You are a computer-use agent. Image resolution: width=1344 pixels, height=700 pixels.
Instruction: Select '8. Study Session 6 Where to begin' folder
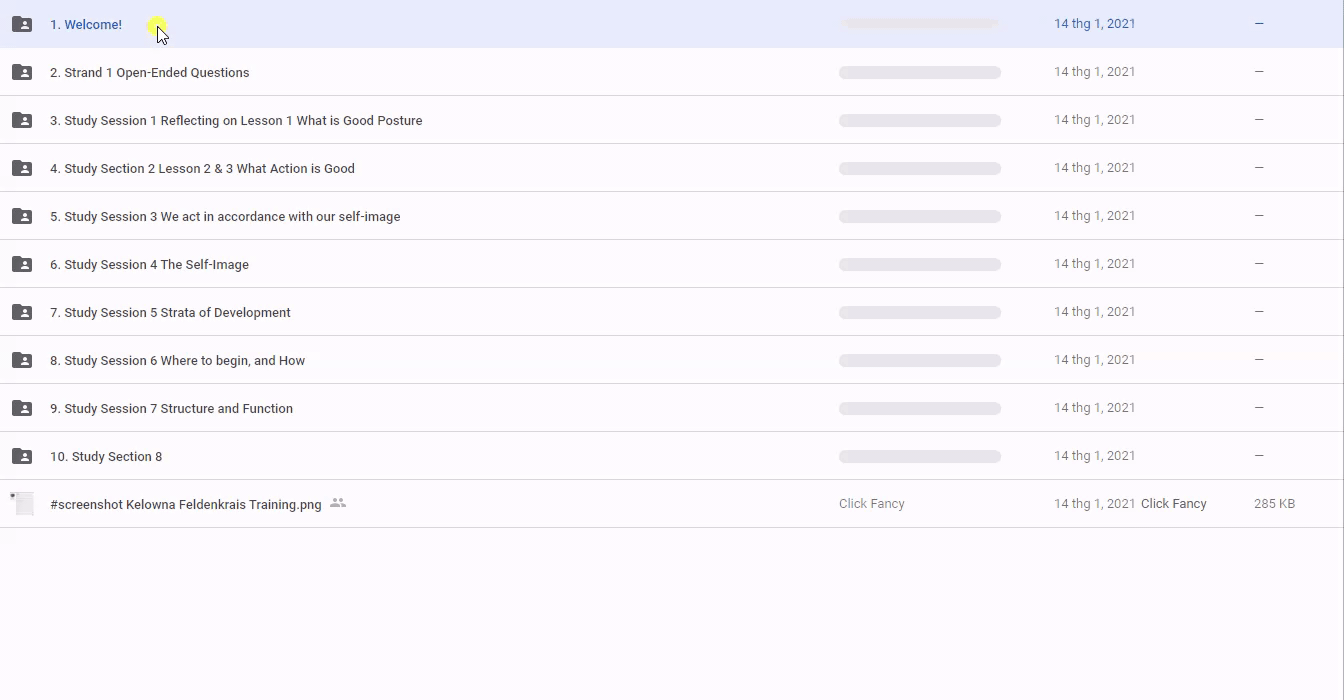coord(178,361)
